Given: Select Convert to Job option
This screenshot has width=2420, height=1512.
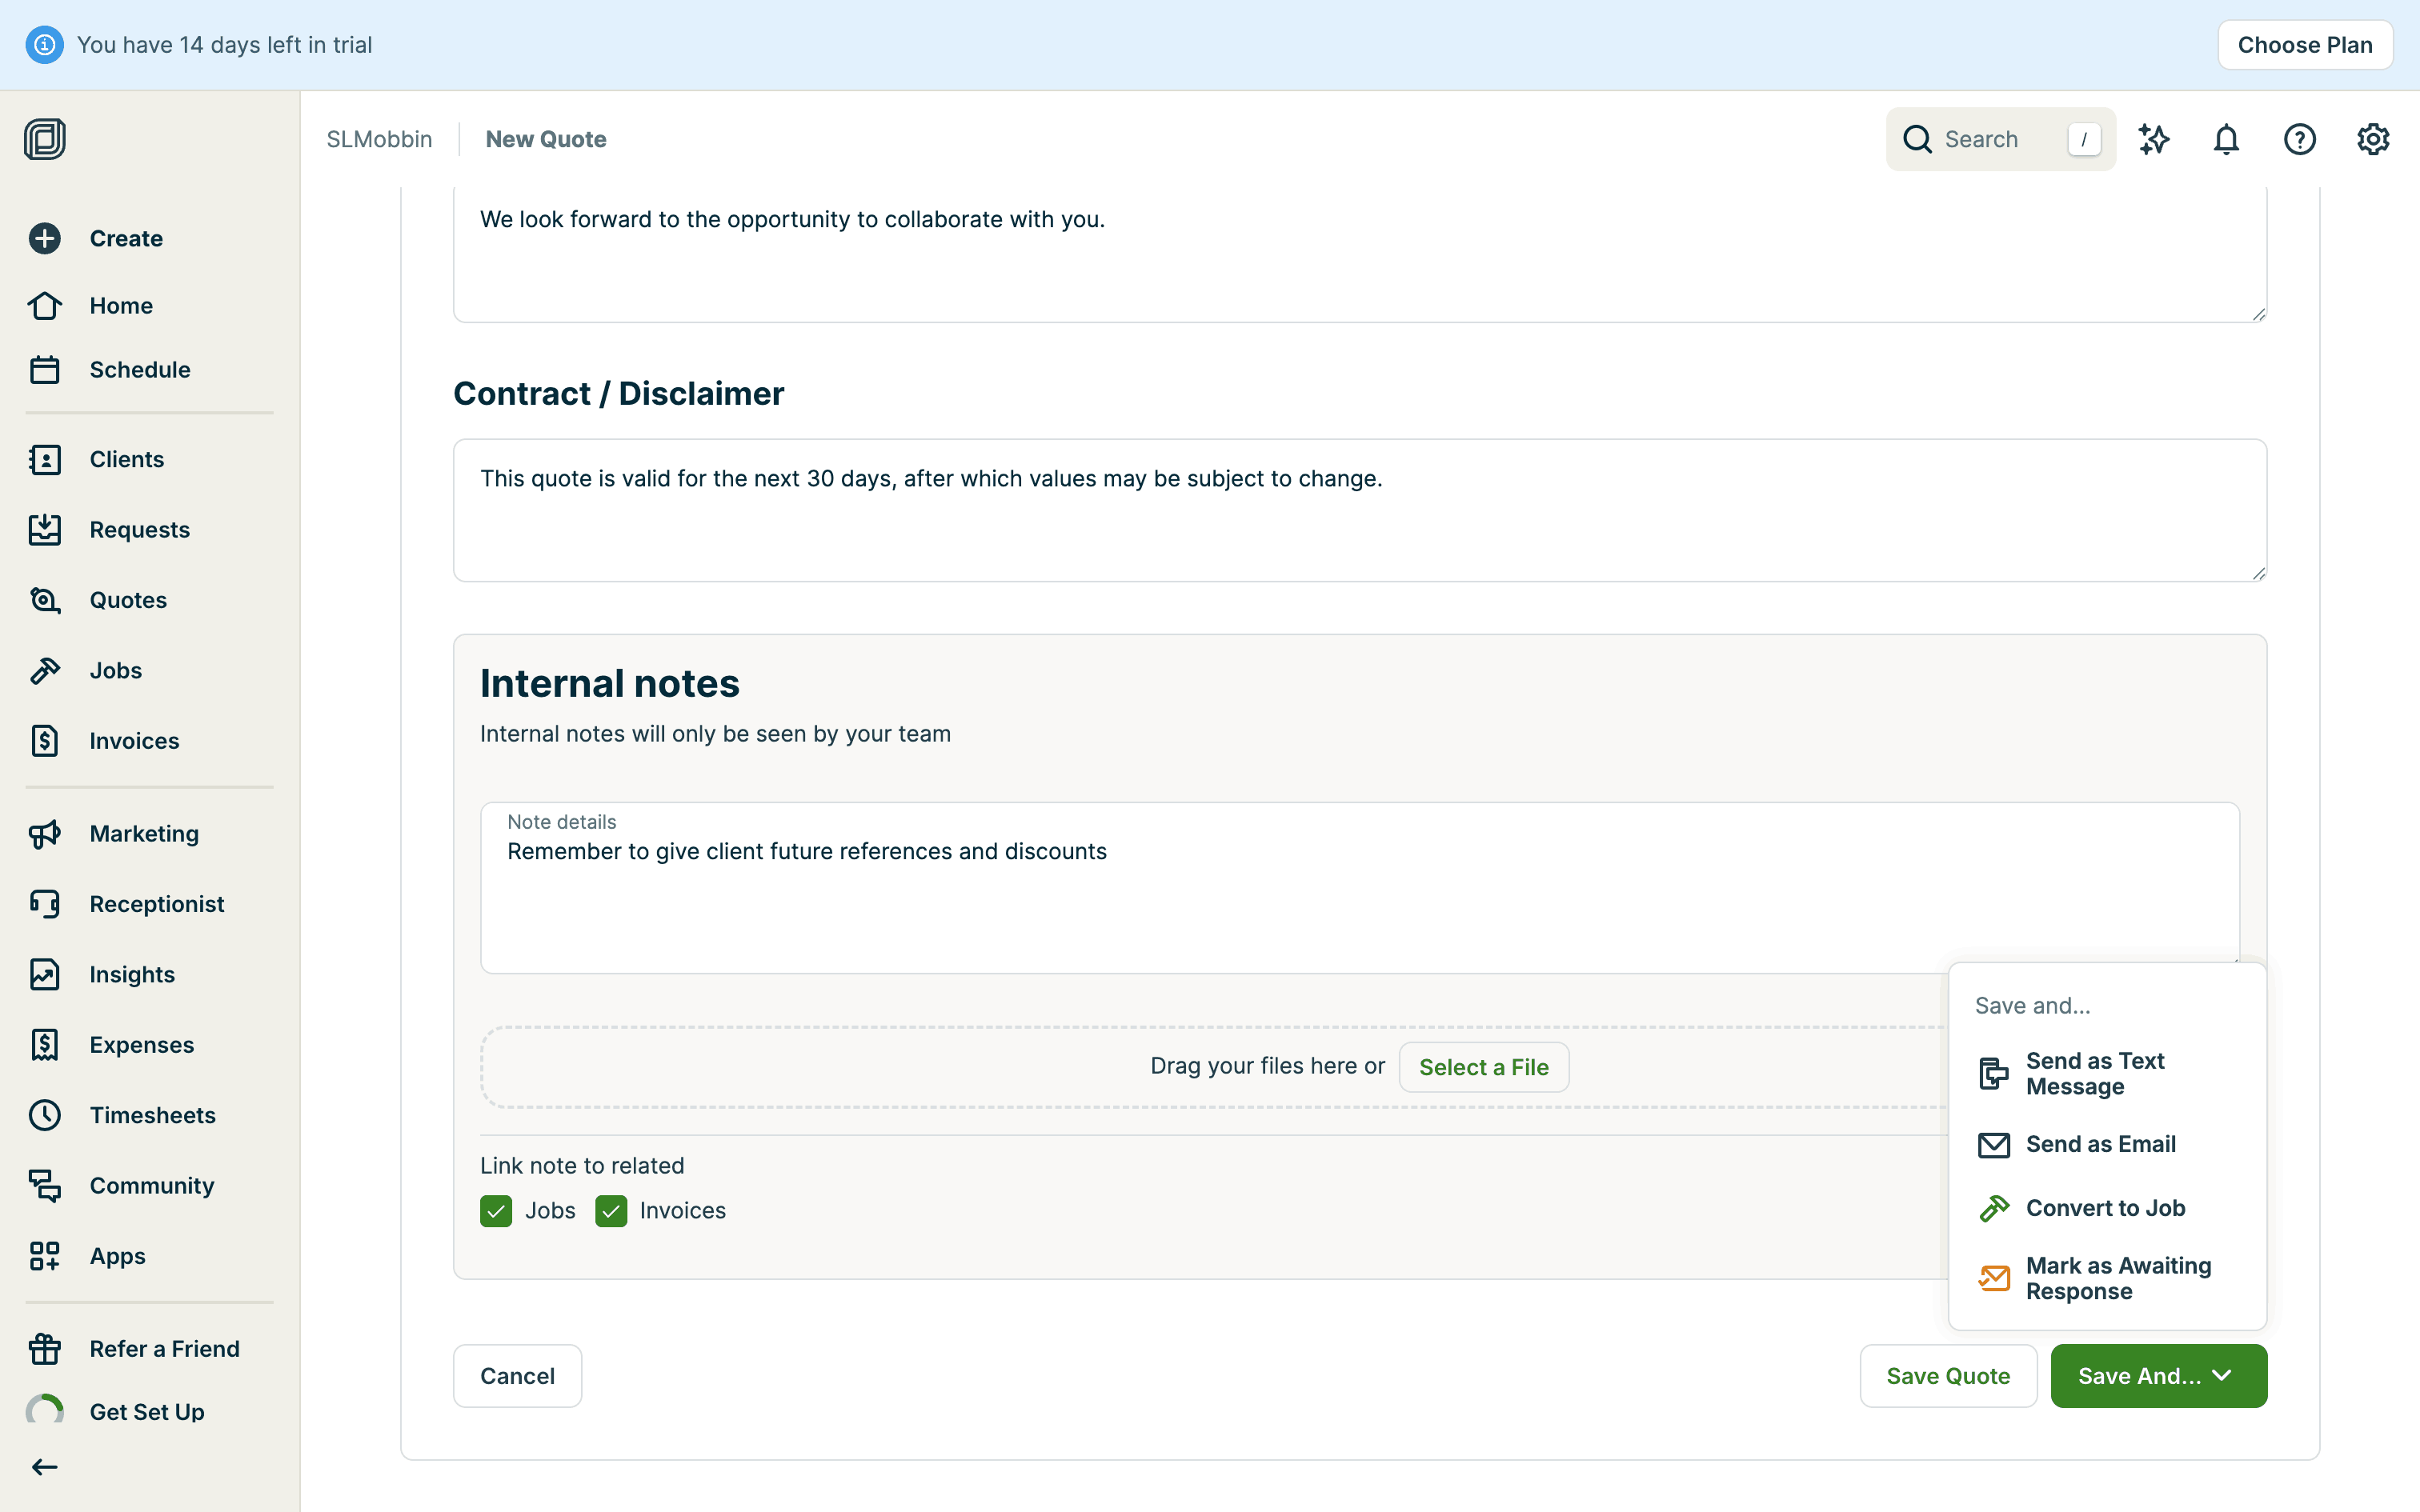Looking at the screenshot, I should (x=2104, y=1208).
